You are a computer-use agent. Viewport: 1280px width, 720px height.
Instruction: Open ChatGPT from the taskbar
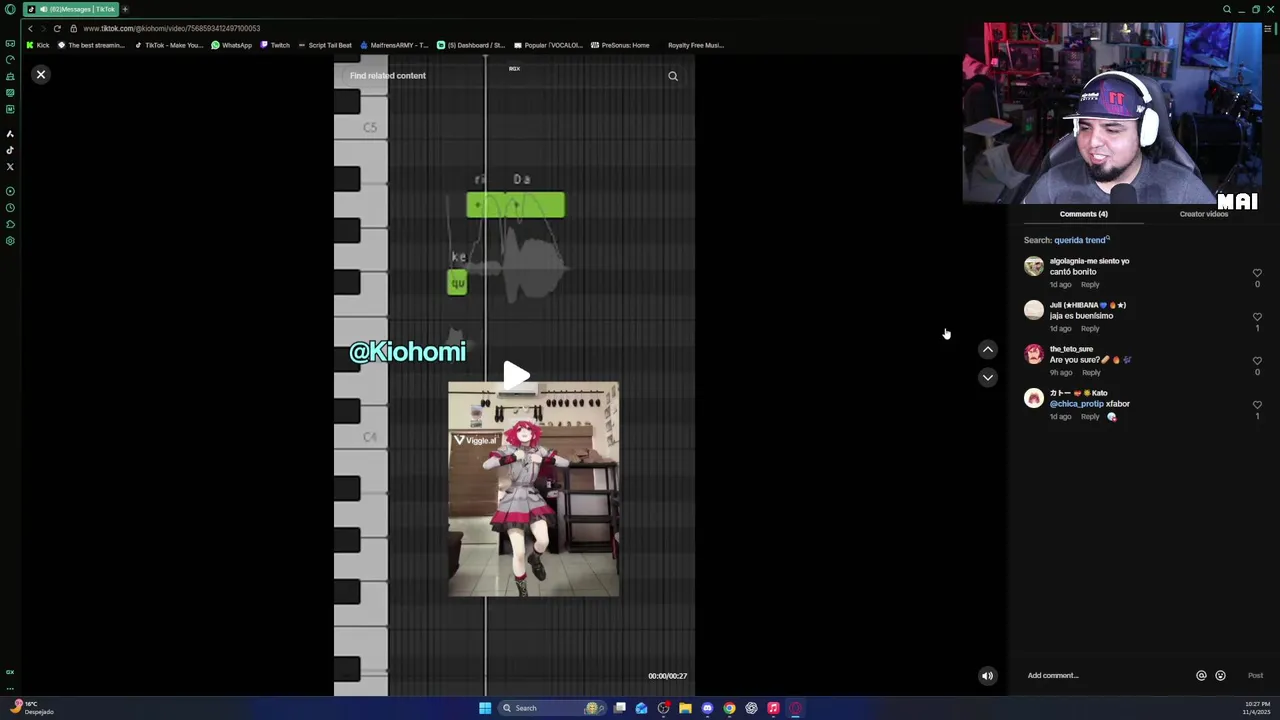pyautogui.click(x=751, y=708)
